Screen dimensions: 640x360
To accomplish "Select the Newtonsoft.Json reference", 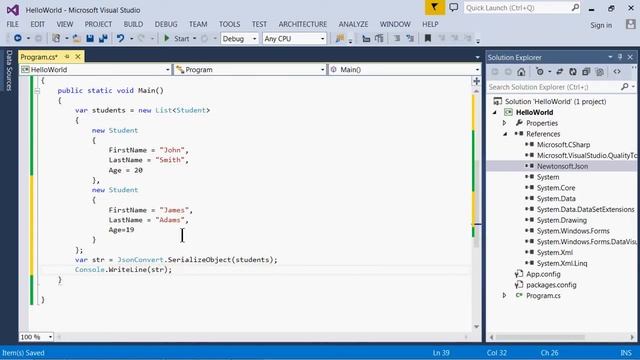I will coord(562,166).
